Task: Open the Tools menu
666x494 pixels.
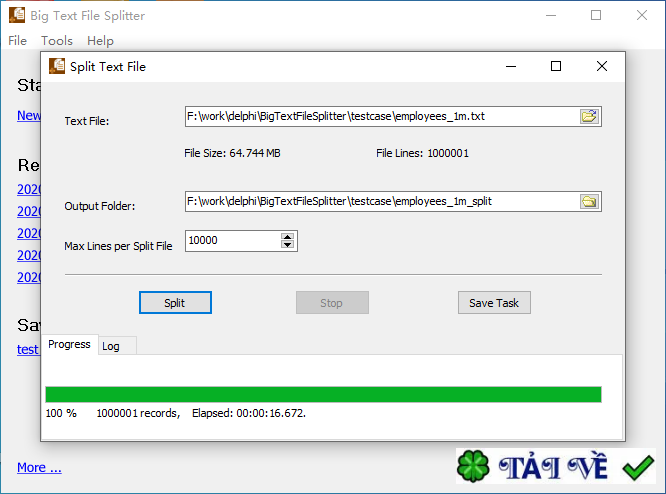Action: point(57,41)
